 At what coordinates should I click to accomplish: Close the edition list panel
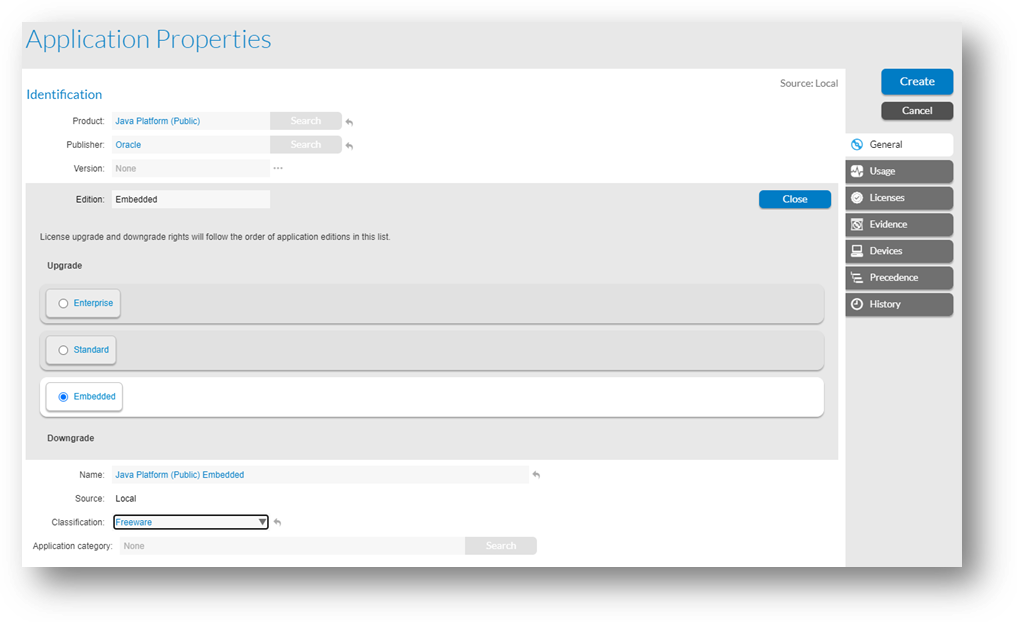click(x=795, y=199)
